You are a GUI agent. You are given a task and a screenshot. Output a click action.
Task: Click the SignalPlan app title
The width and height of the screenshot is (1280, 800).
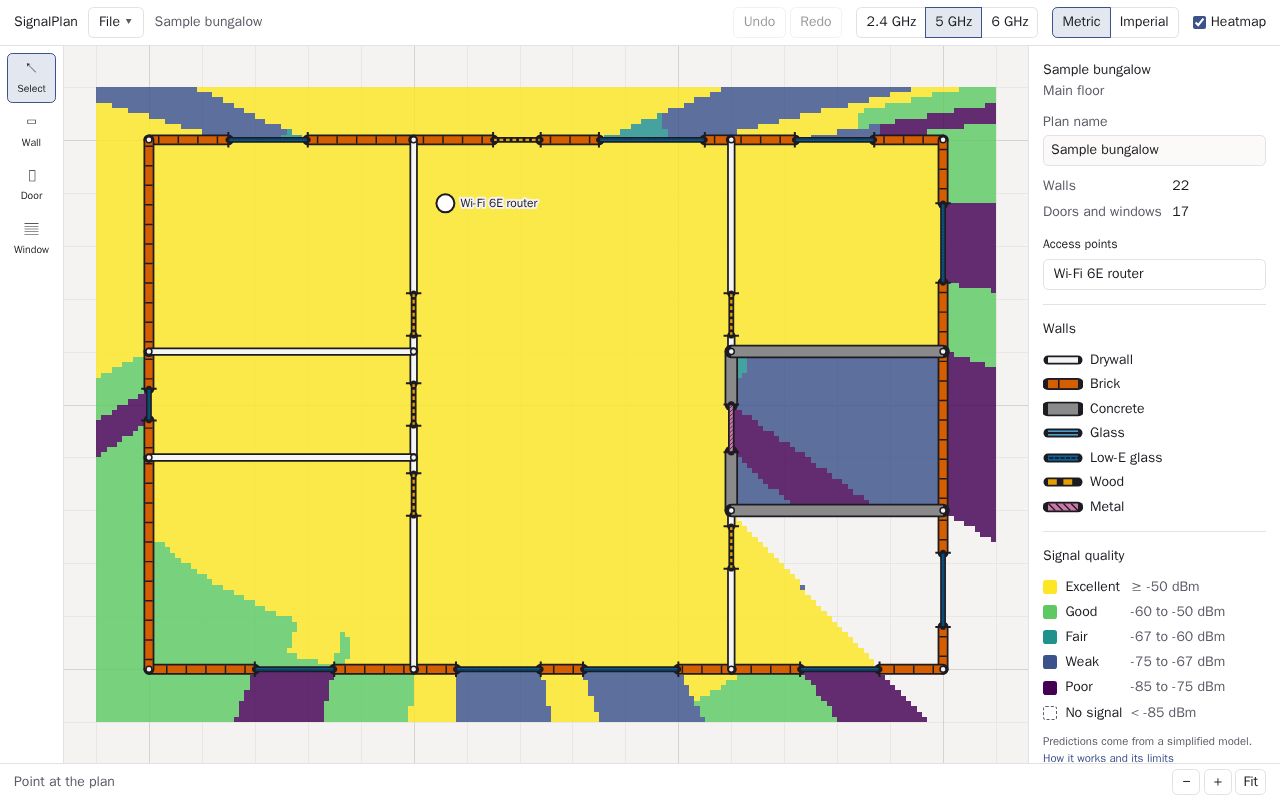tap(46, 22)
